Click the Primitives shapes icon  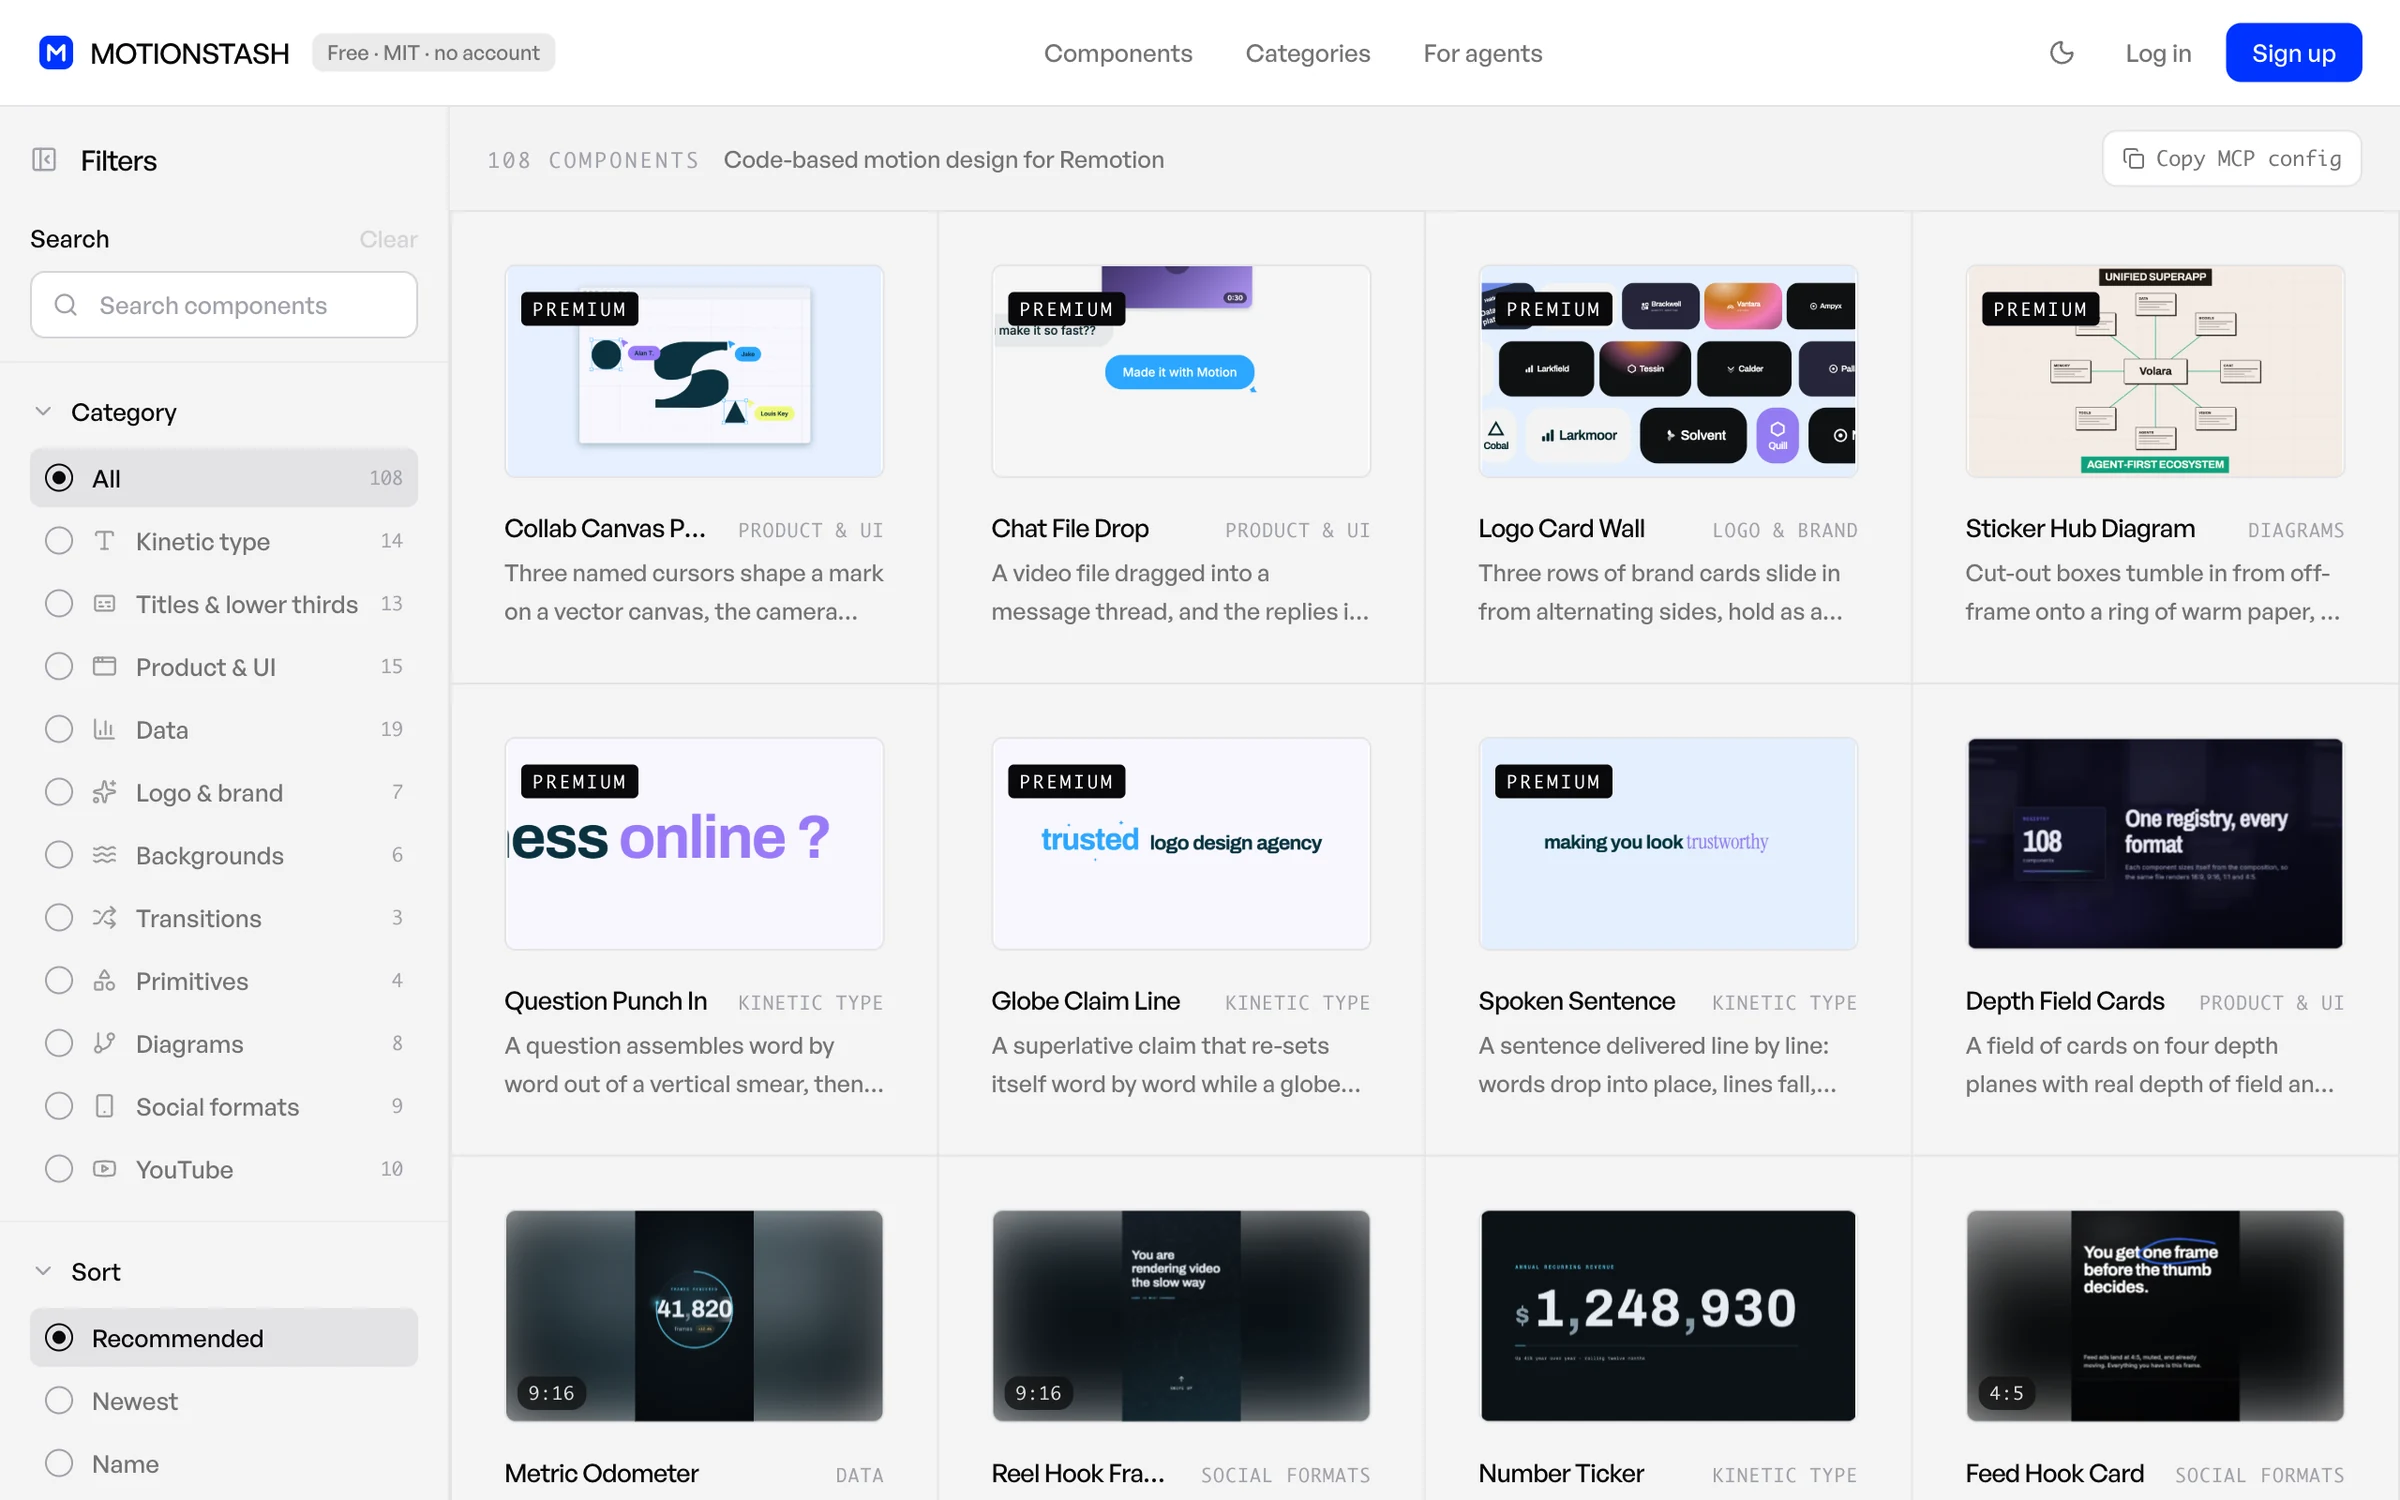[x=104, y=981]
